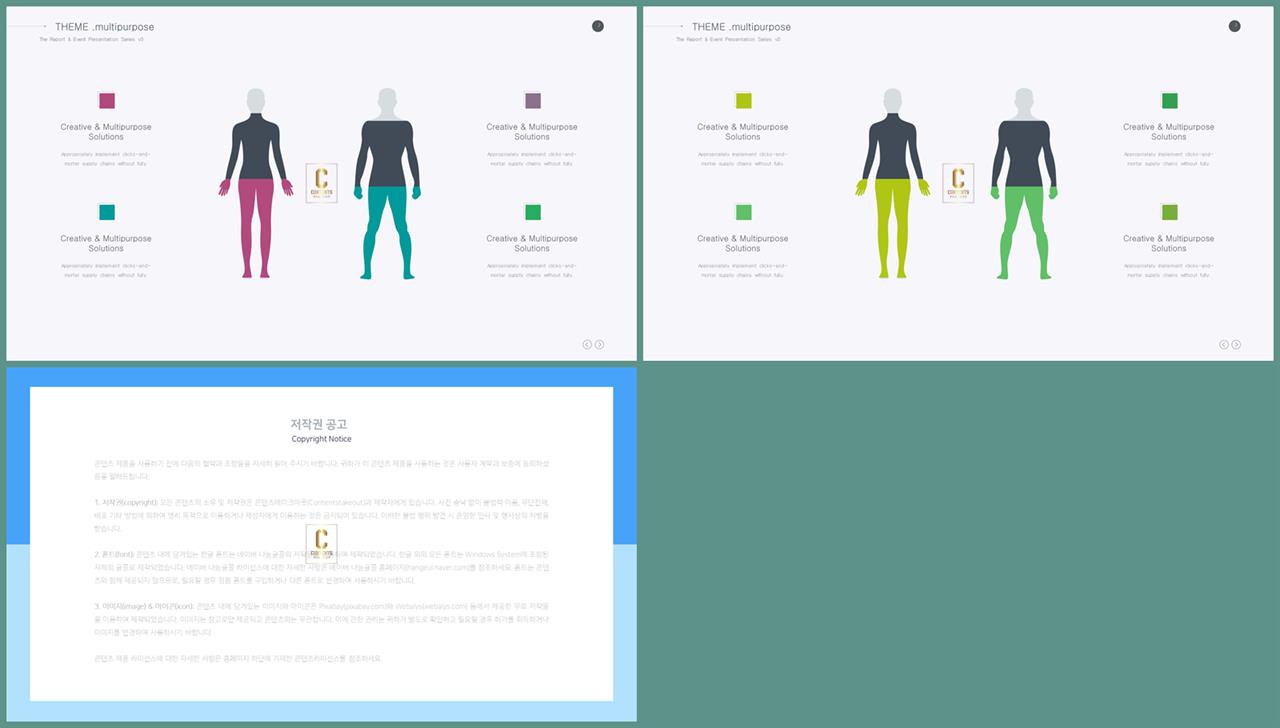Click the Creative & Multipurpose heading under the olive green square
This screenshot has height=728, width=1280.
click(x=1169, y=244)
